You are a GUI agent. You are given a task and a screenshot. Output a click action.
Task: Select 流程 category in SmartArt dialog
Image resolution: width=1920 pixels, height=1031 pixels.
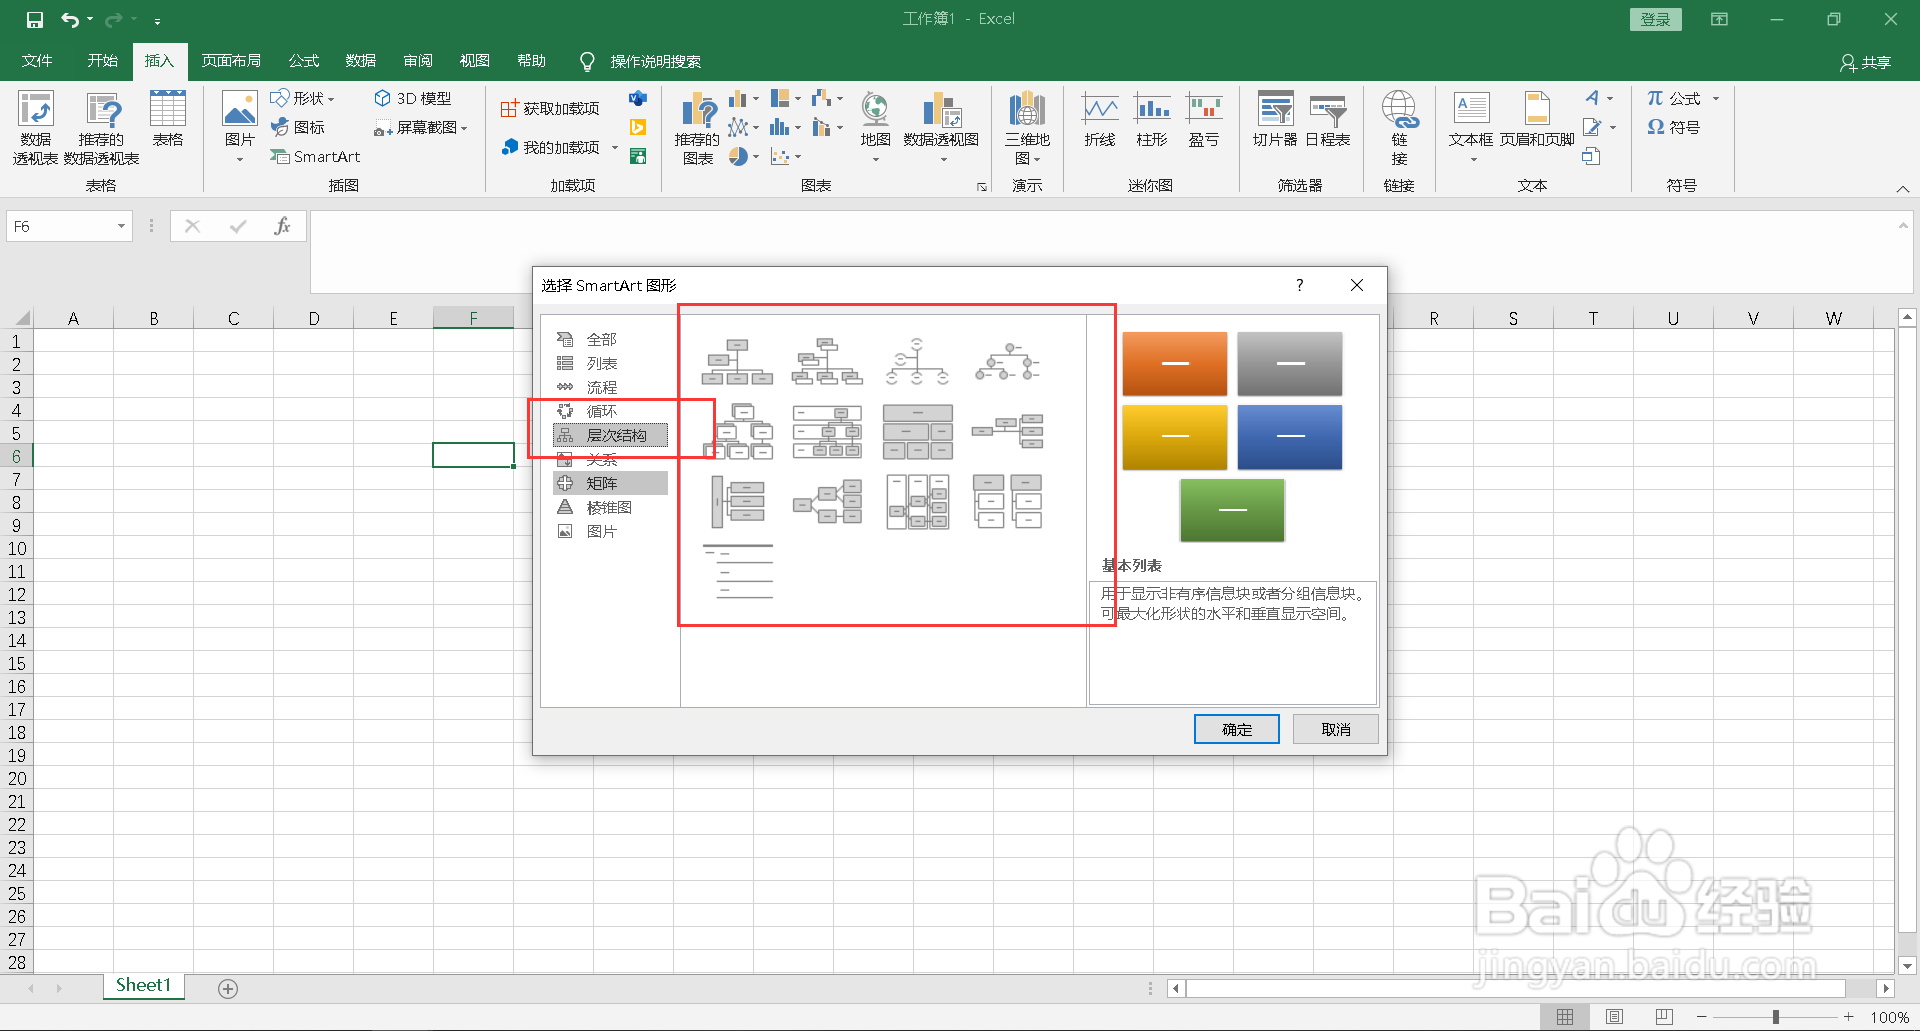[610, 387]
